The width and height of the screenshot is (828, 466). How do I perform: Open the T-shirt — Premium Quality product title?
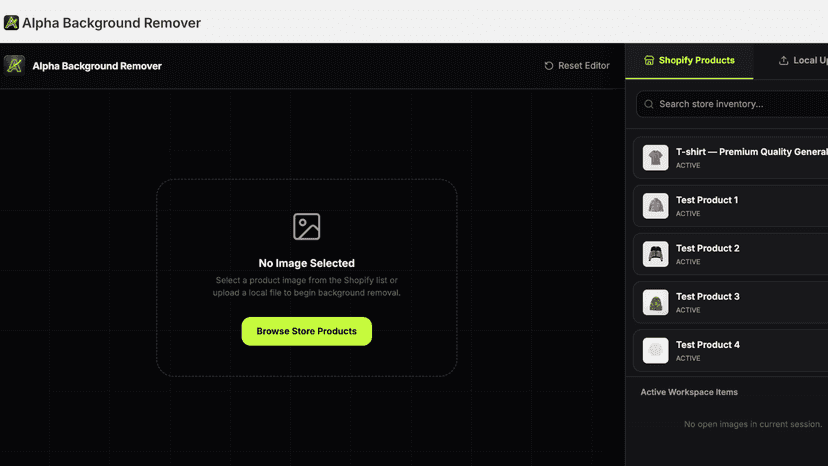pyautogui.click(x=752, y=152)
